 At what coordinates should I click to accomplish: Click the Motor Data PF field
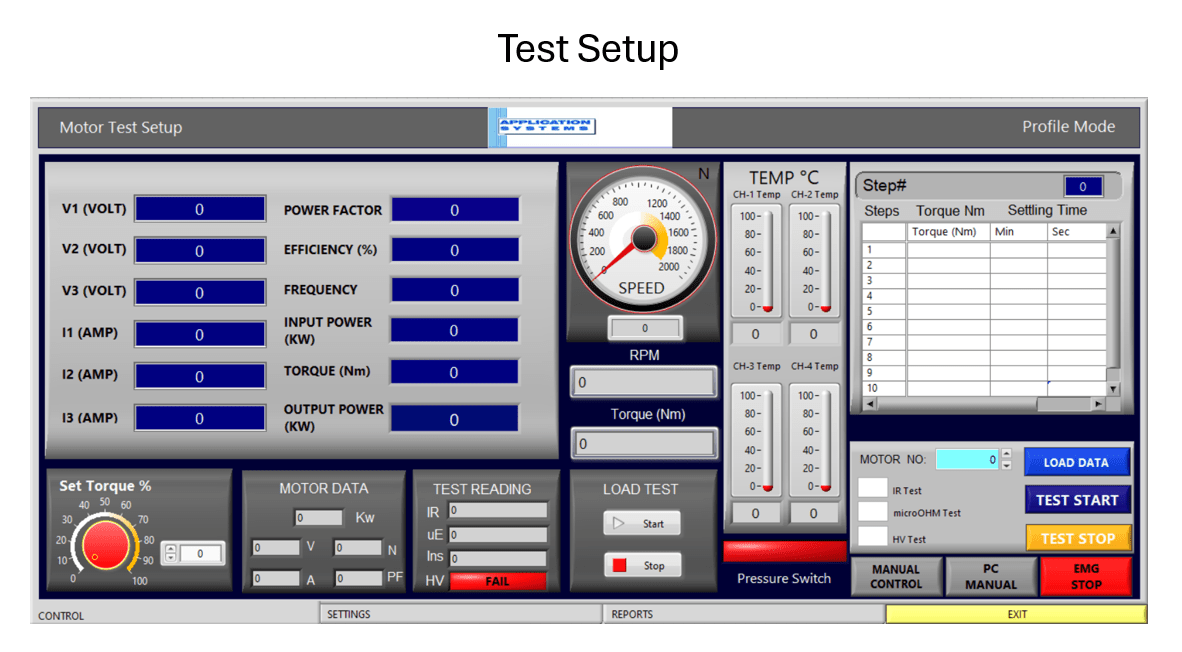(359, 579)
